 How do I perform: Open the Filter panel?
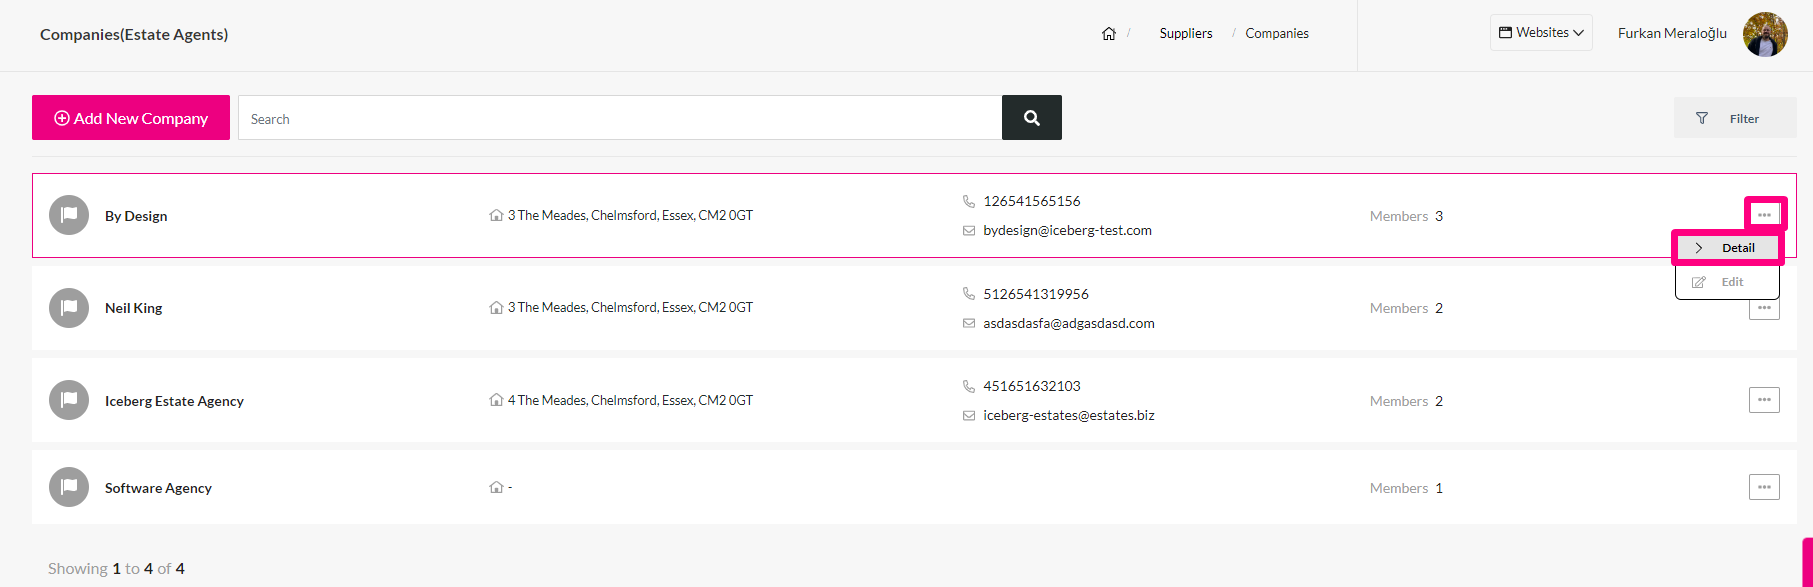click(x=1735, y=118)
